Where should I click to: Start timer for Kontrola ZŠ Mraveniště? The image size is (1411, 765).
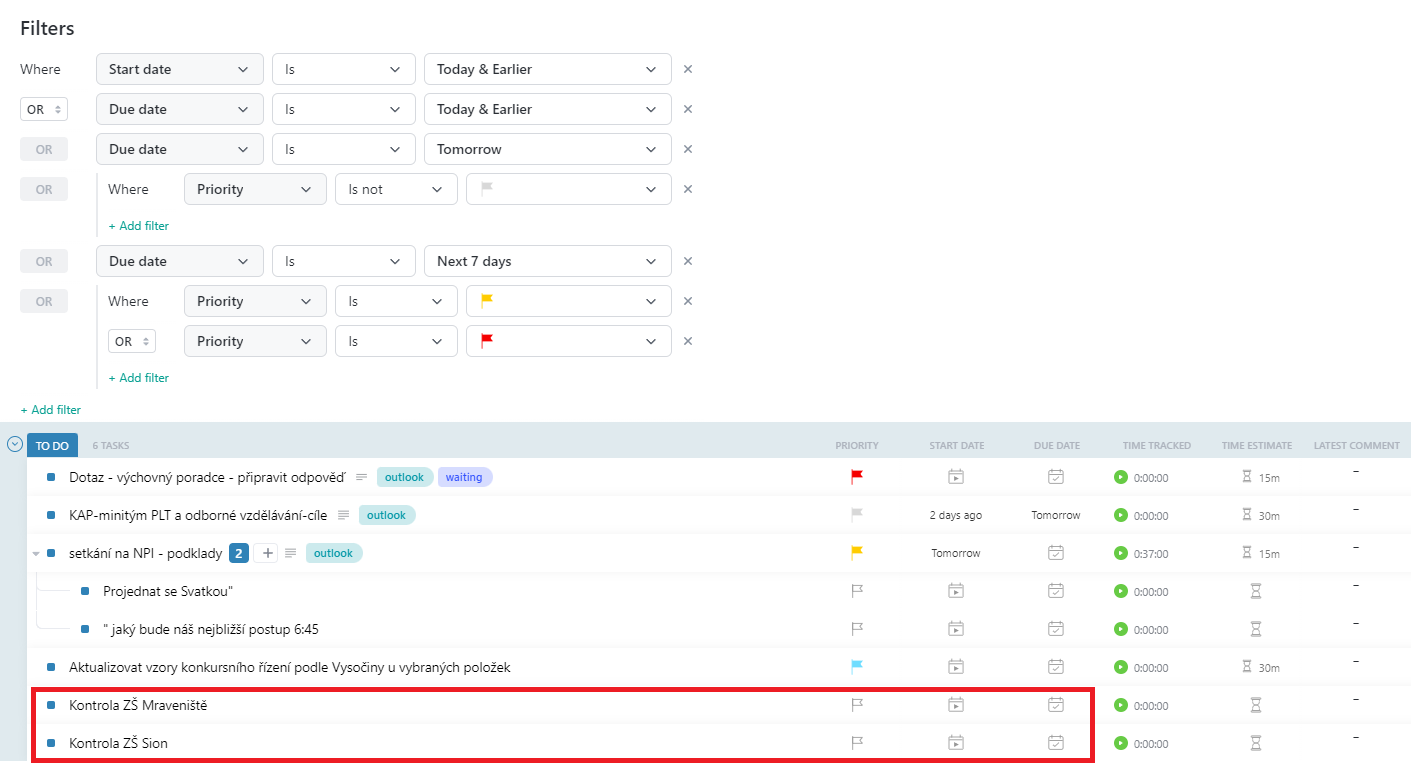(x=1120, y=705)
